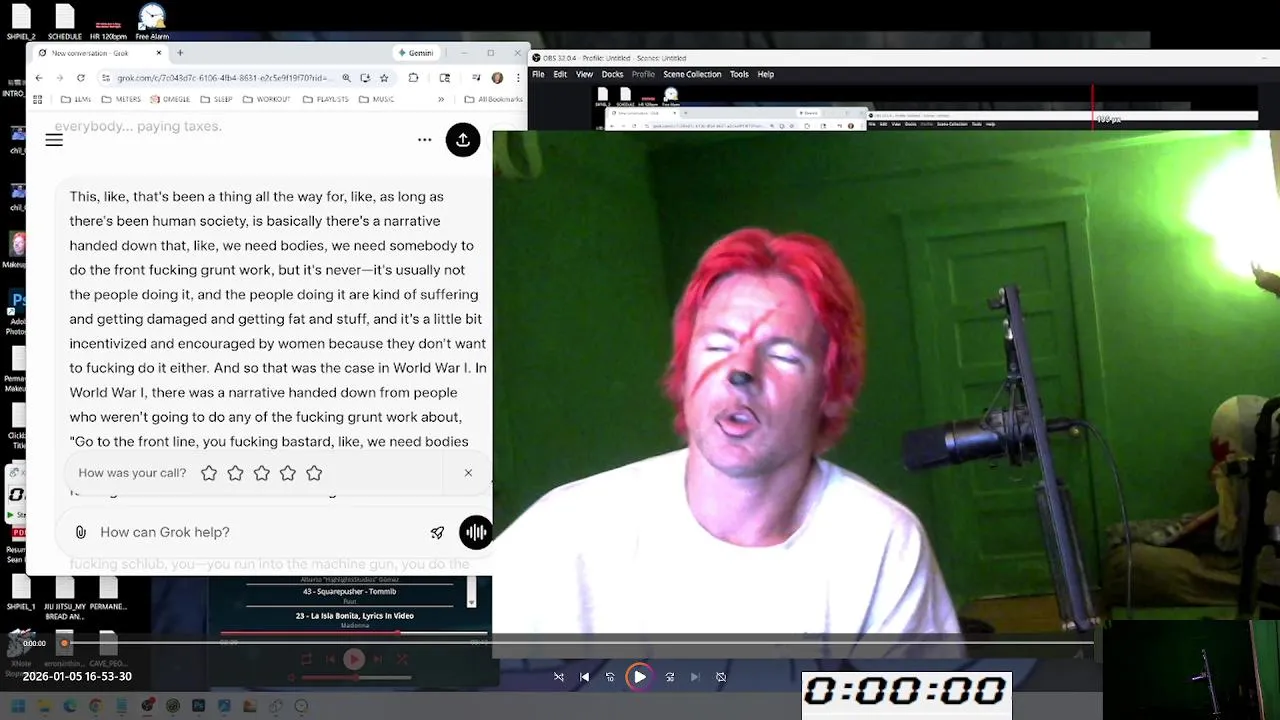This screenshot has height=720, width=1280.
Task: Open the OMEGLE bookmark
Action: click(170, 100)
